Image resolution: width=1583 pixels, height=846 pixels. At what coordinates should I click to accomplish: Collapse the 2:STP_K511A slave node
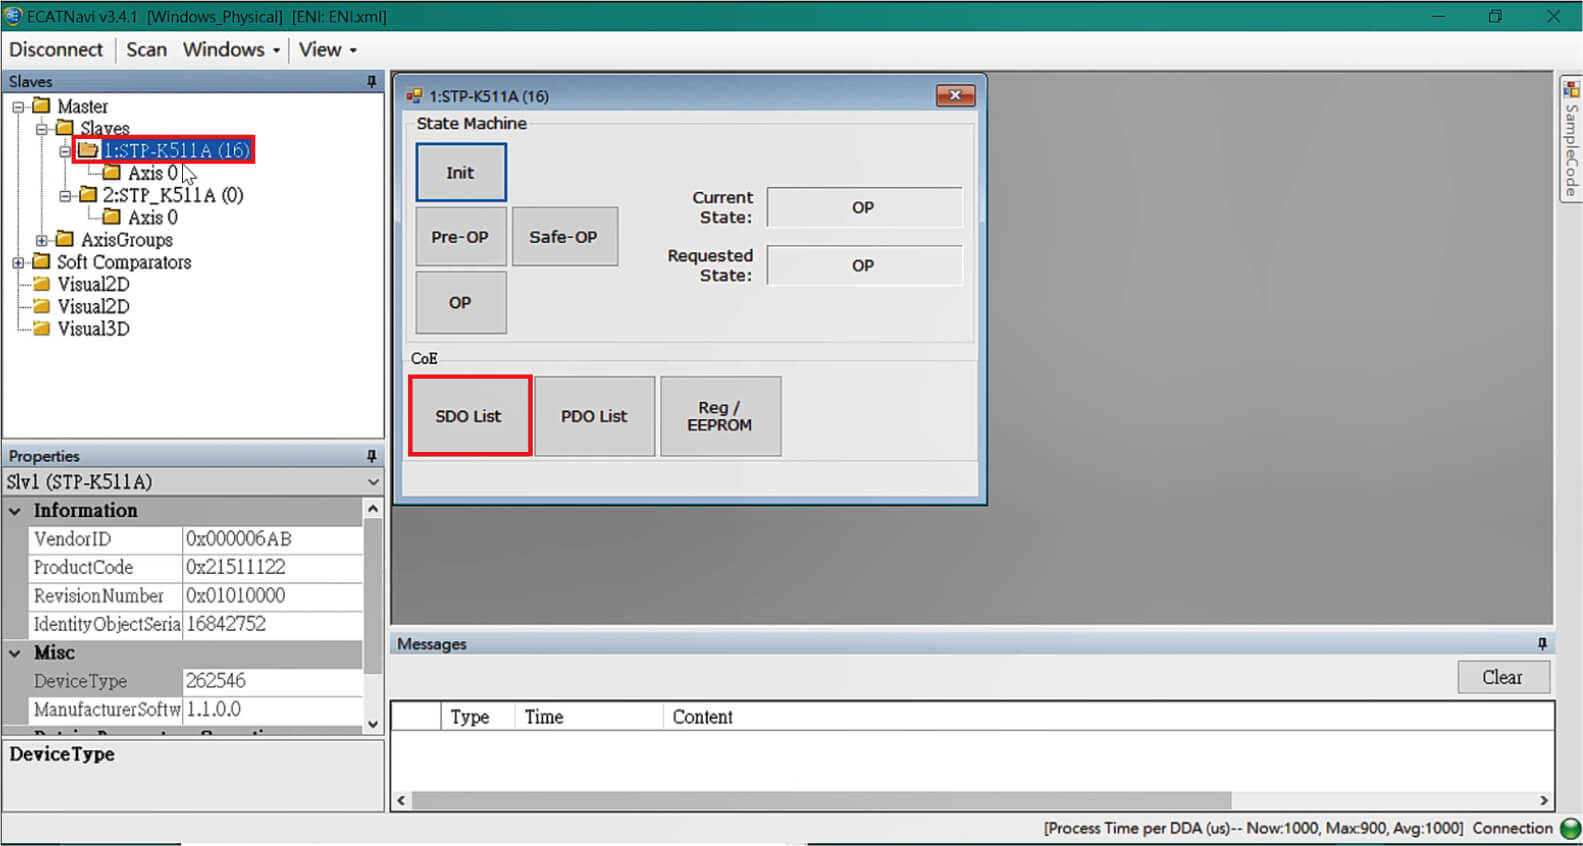[65, 196]
